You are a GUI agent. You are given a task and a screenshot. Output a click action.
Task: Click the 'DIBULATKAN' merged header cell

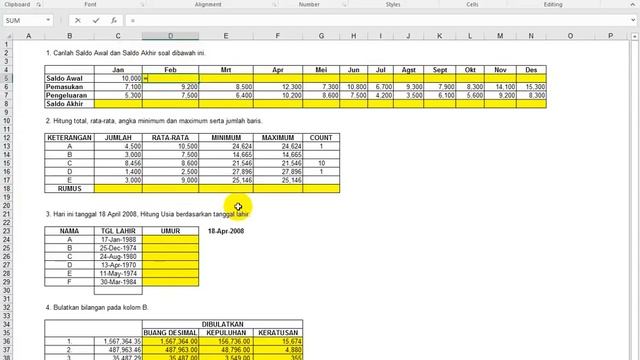(x=222, y=324)
